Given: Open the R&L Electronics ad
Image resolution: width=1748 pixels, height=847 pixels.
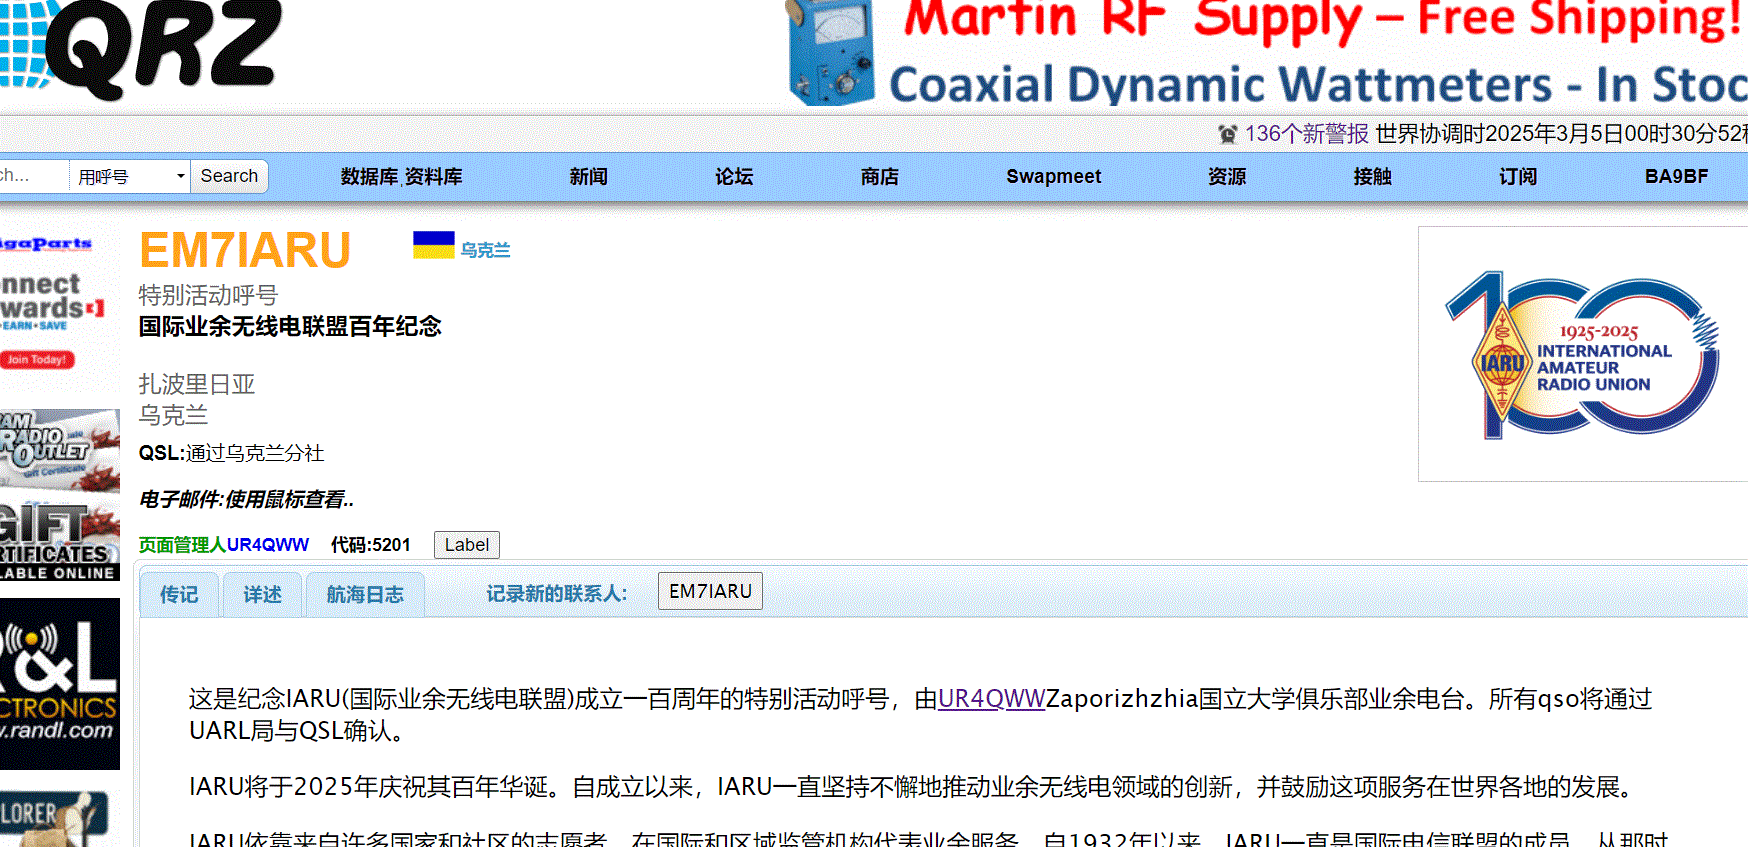Looking at the screenshot, I should [x=59, y=684].
